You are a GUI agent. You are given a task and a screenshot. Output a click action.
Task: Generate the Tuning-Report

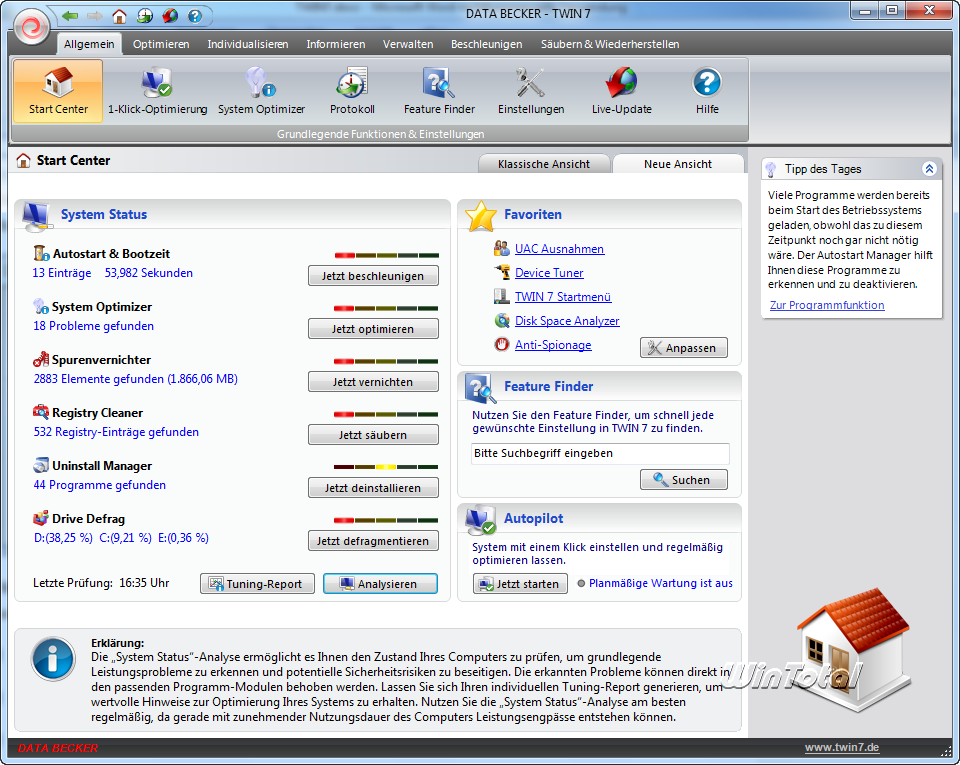257,584
